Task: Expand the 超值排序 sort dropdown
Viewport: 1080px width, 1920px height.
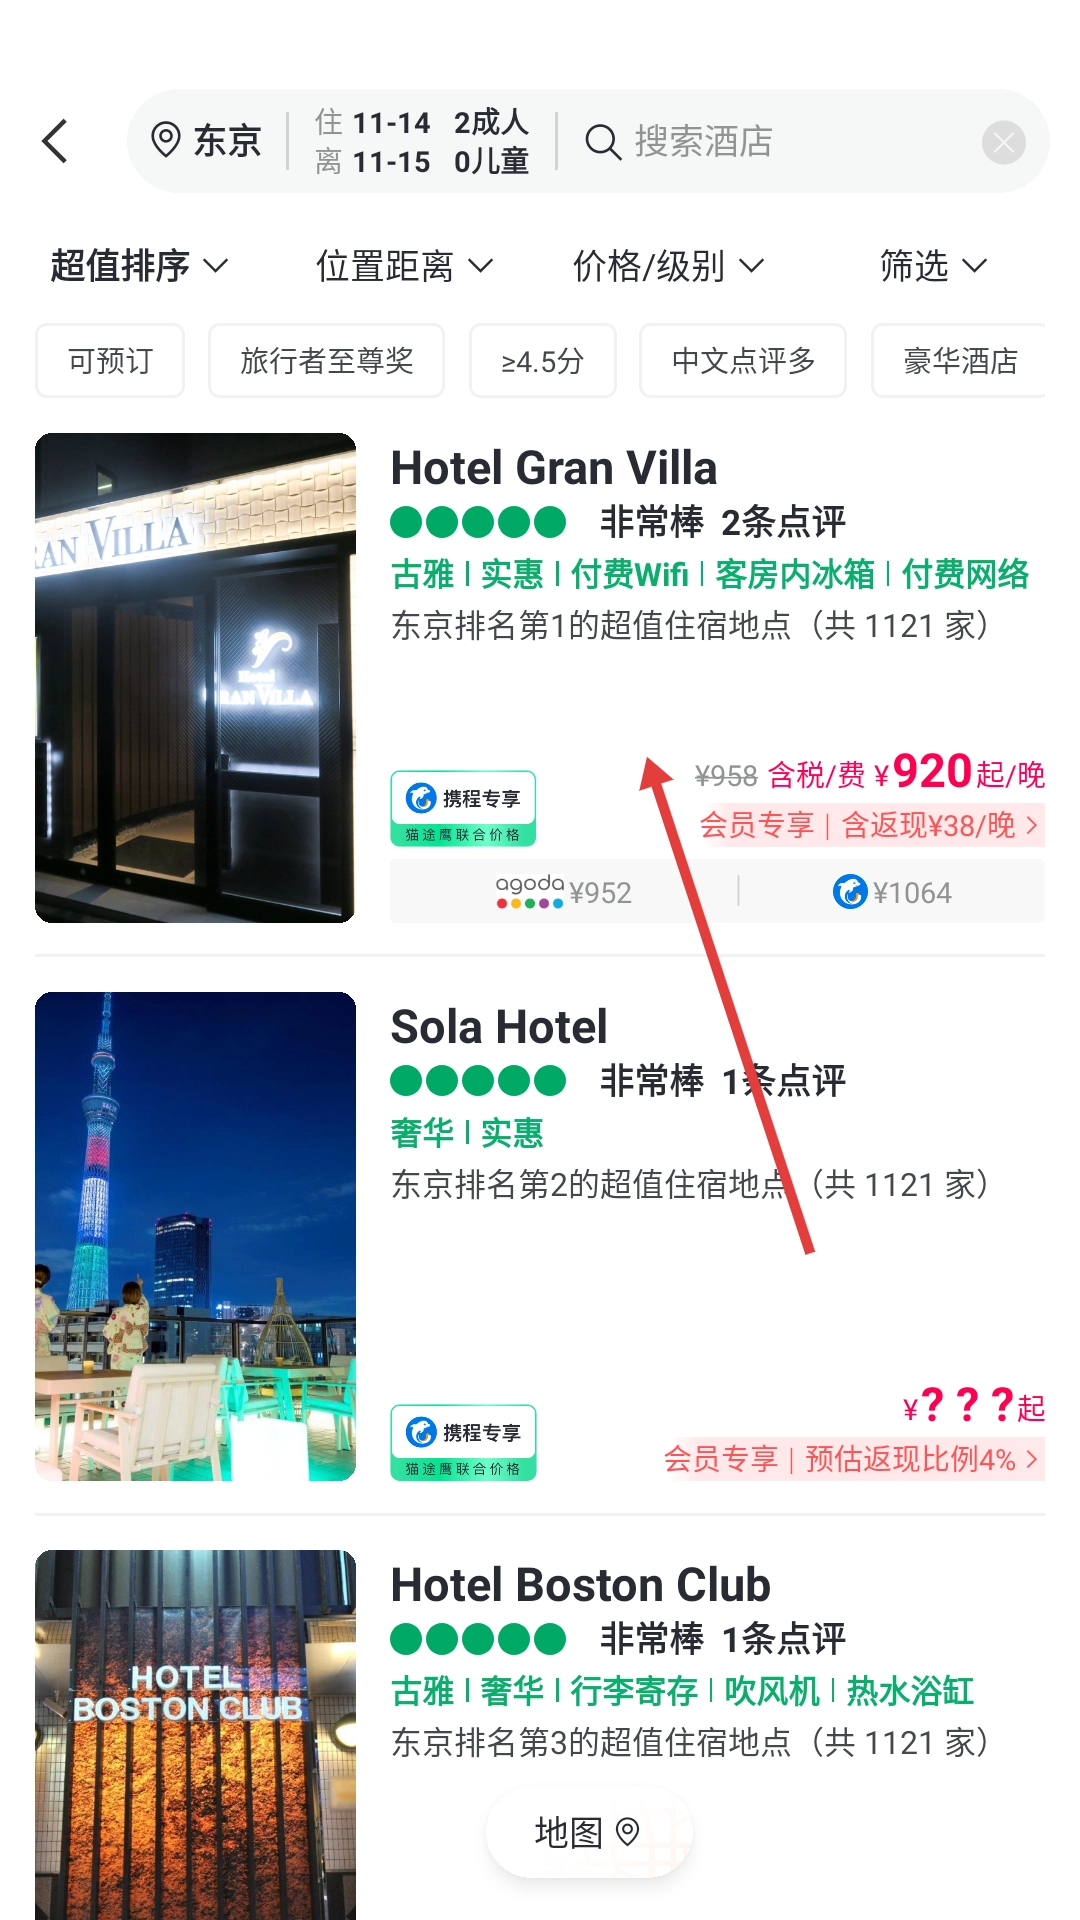Action: point(140,266)
